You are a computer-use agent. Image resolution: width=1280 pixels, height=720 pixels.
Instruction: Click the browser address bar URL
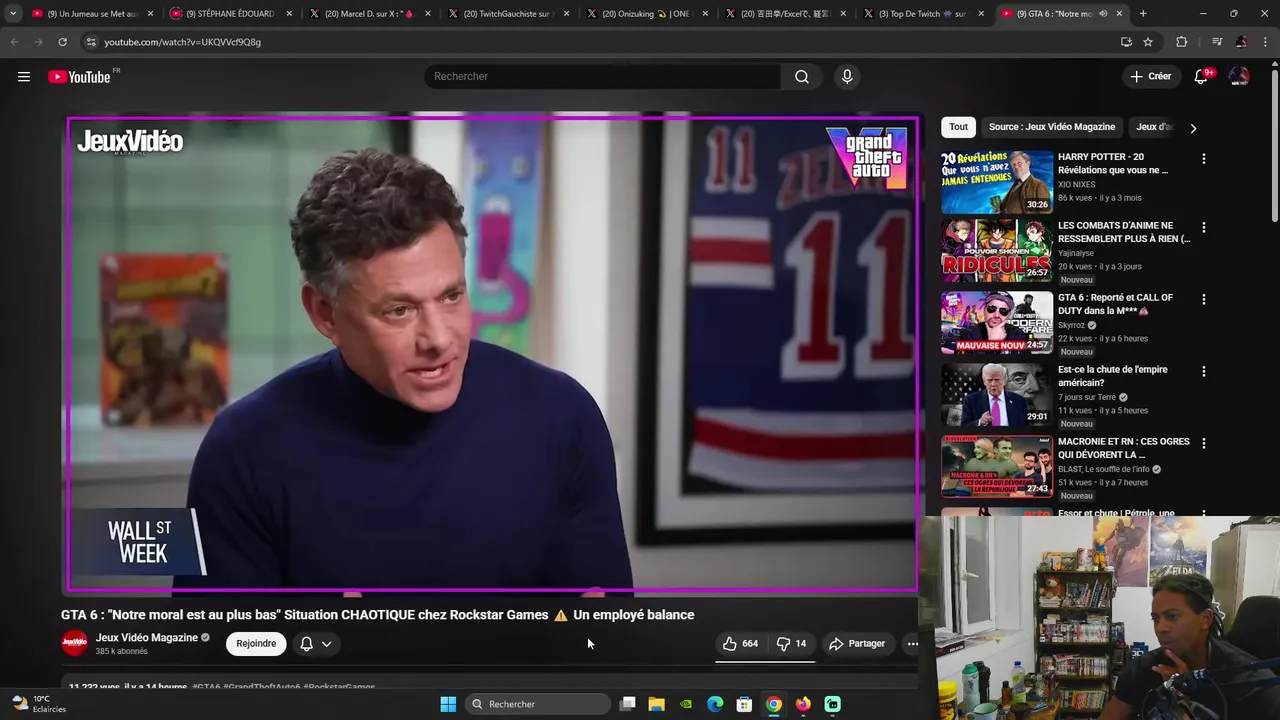click(182, 42)
